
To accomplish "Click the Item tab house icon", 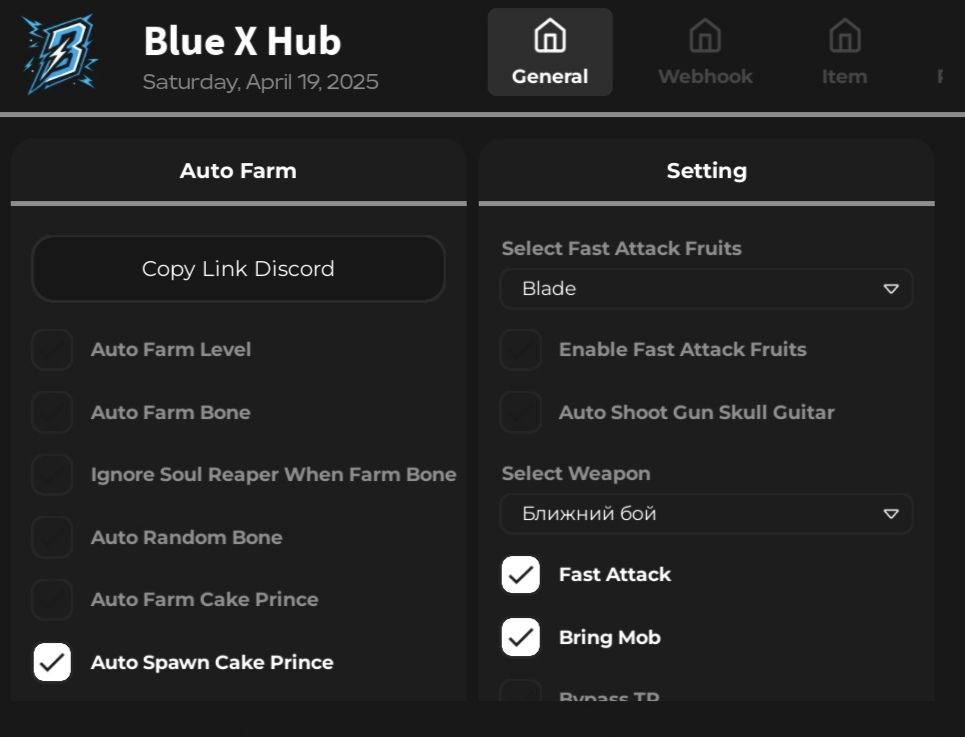I will pyautogui.click(x=844, y=37).
